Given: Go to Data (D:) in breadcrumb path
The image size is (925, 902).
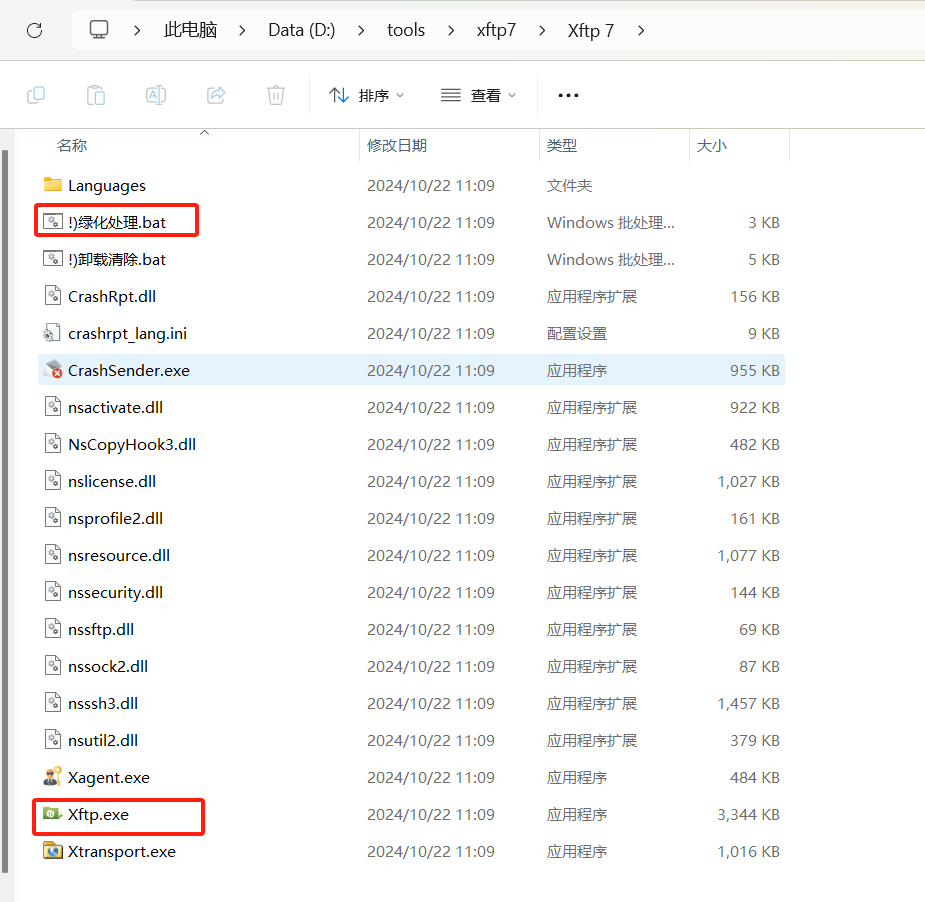Looking at the screenshot, I should [301, 29].
